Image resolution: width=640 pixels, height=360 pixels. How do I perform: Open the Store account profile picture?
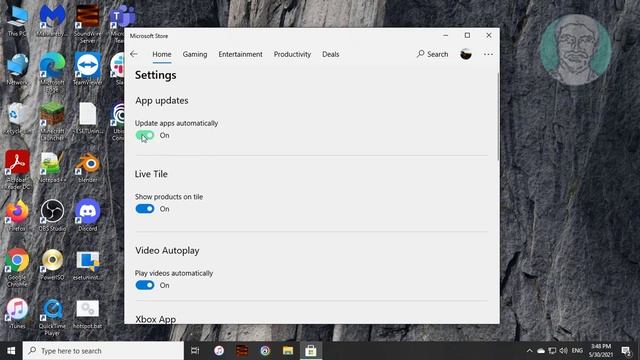466,54
